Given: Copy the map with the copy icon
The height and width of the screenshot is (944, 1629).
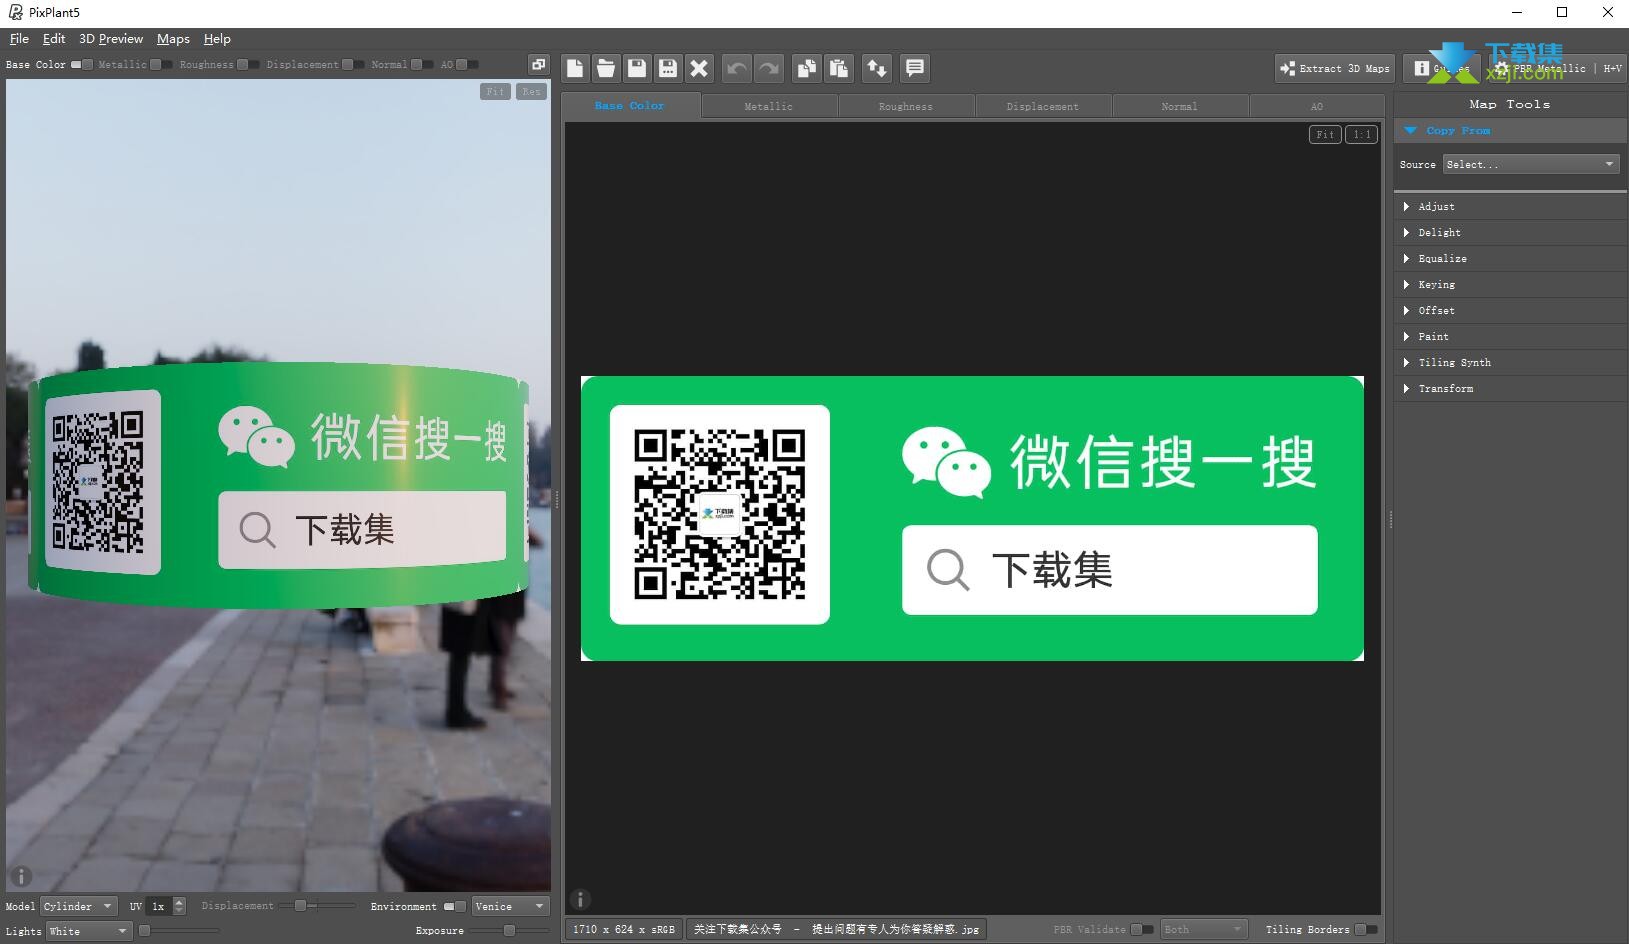Looking at the screenshot, I should click(806, 68).
